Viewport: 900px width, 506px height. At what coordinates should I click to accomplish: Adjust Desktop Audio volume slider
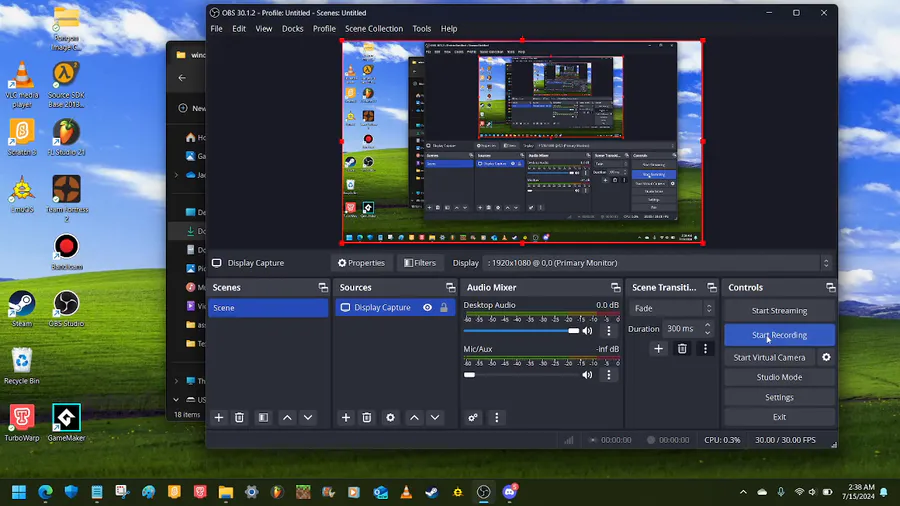point(521,331)
